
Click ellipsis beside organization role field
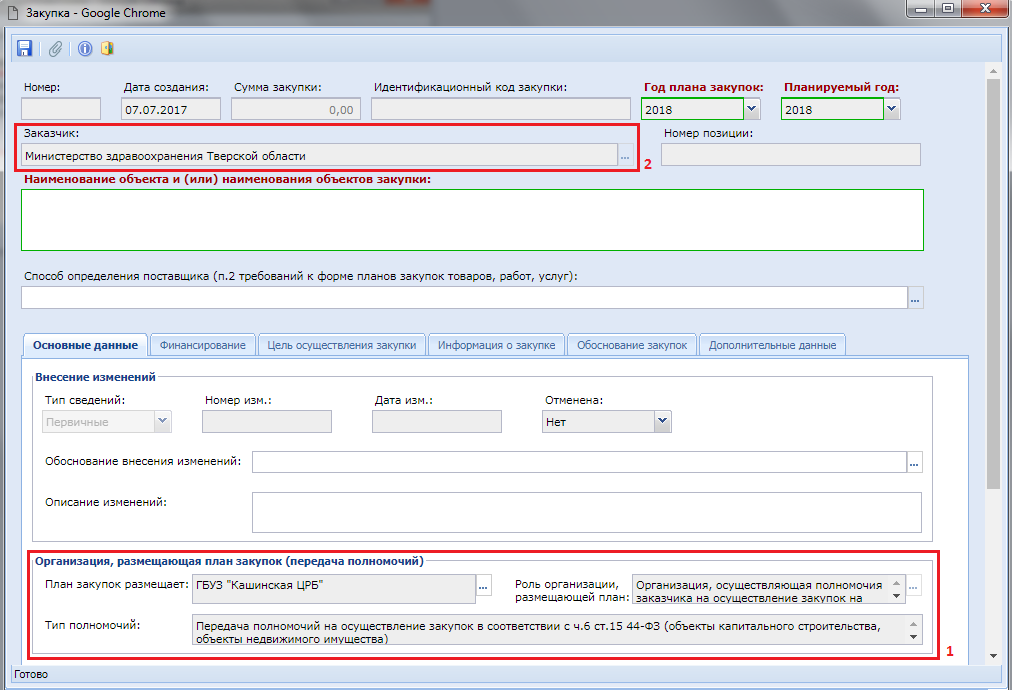tap(914, 588)
